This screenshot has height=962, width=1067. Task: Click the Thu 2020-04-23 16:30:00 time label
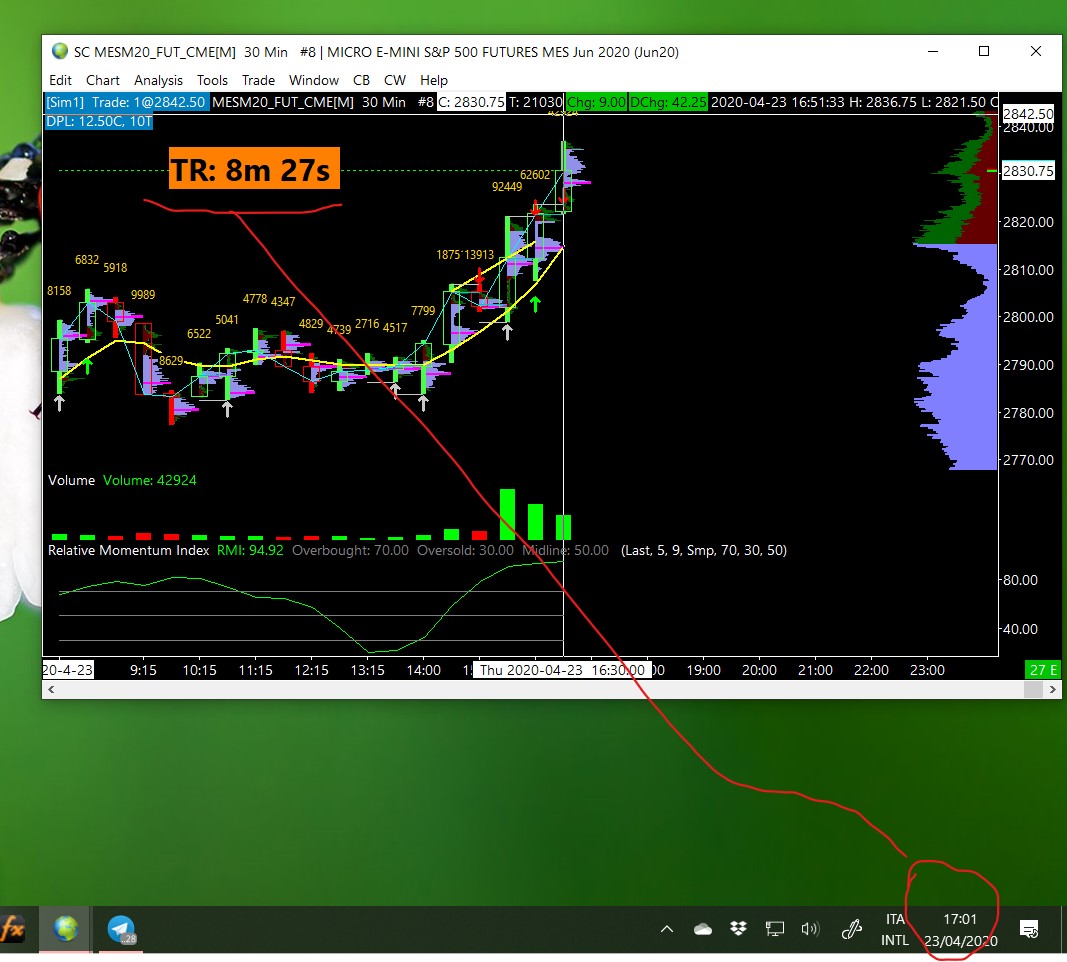(562, 670)
